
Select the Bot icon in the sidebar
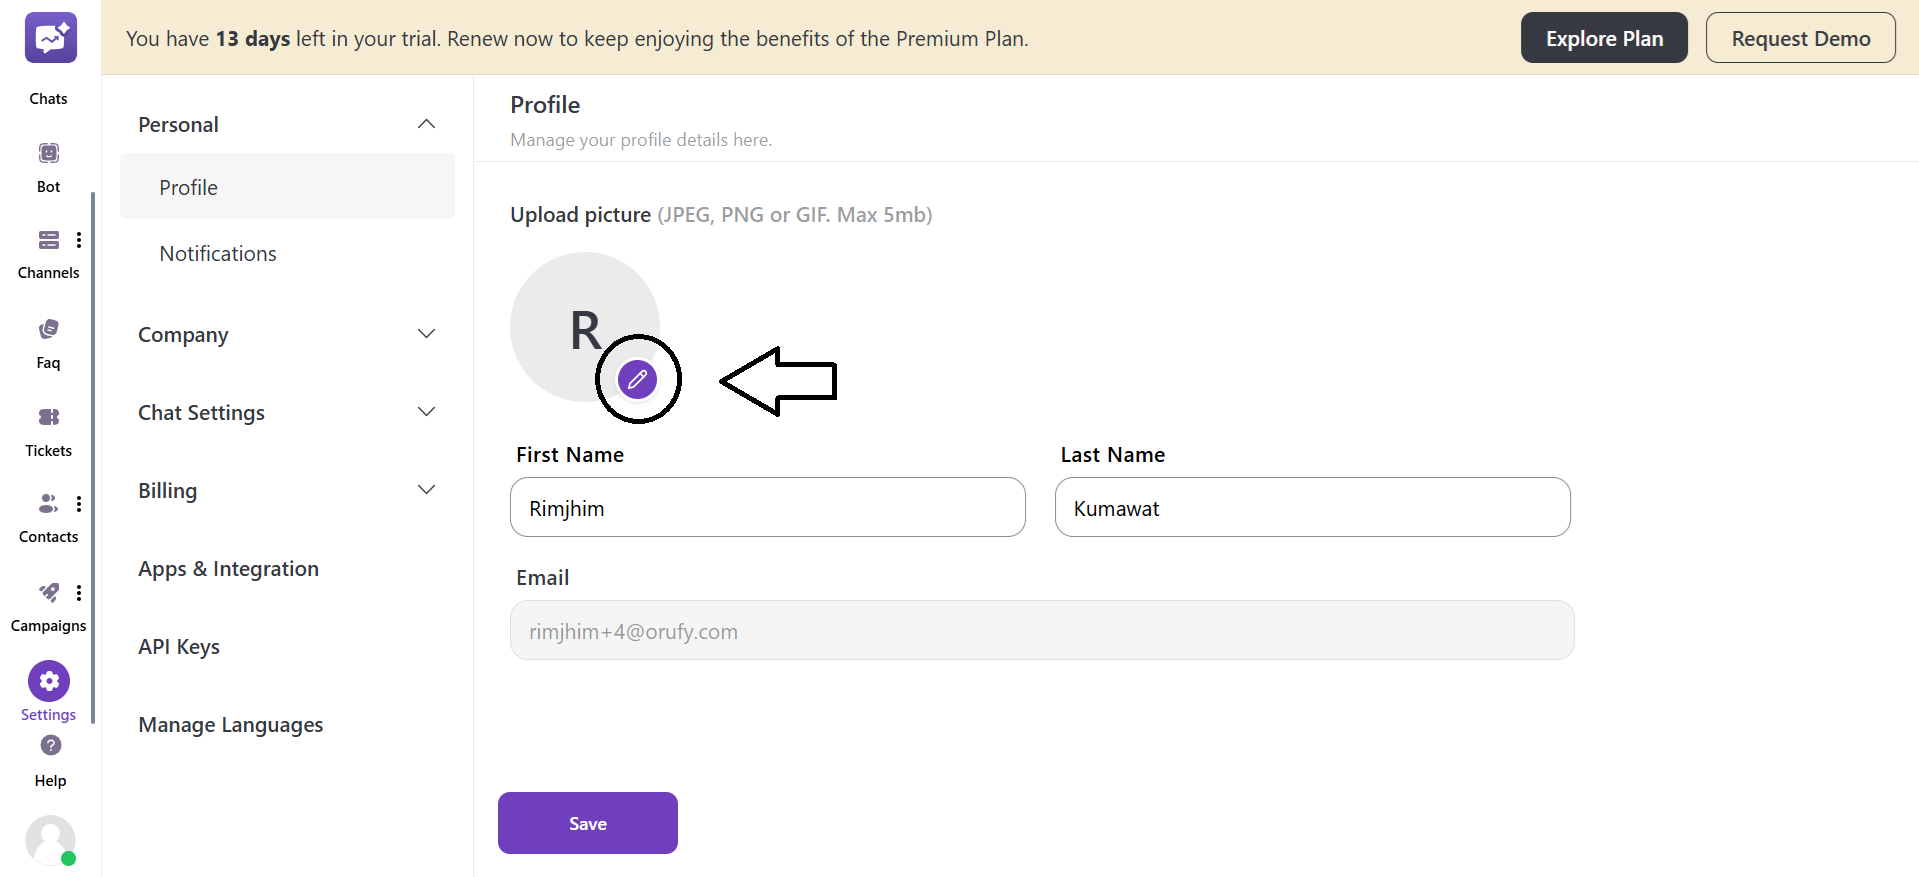(47, 153)
